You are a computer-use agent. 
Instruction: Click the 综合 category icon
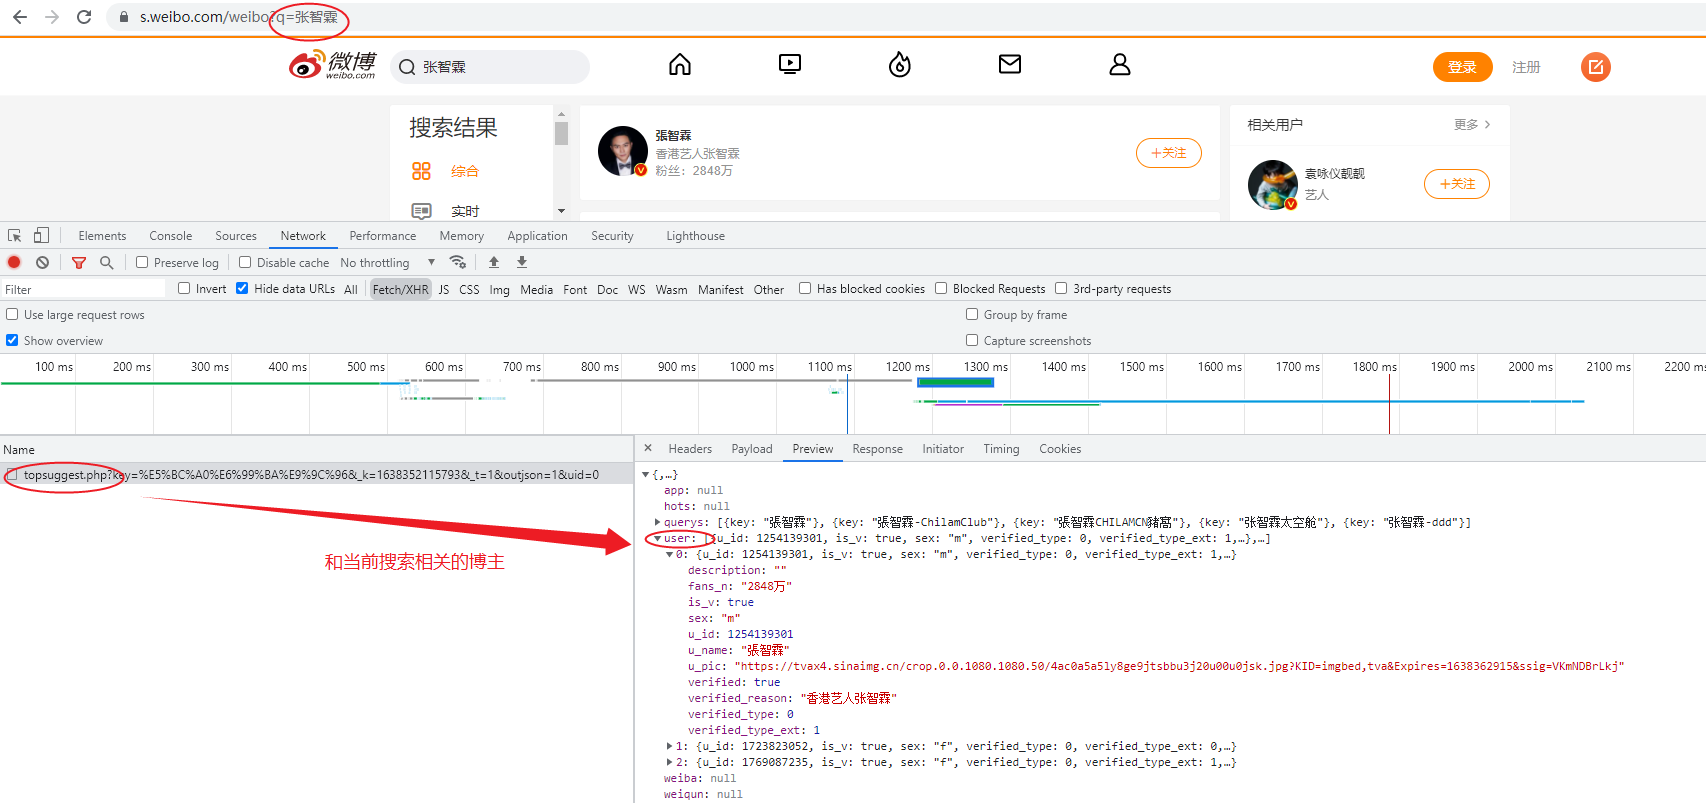(421, 171)
